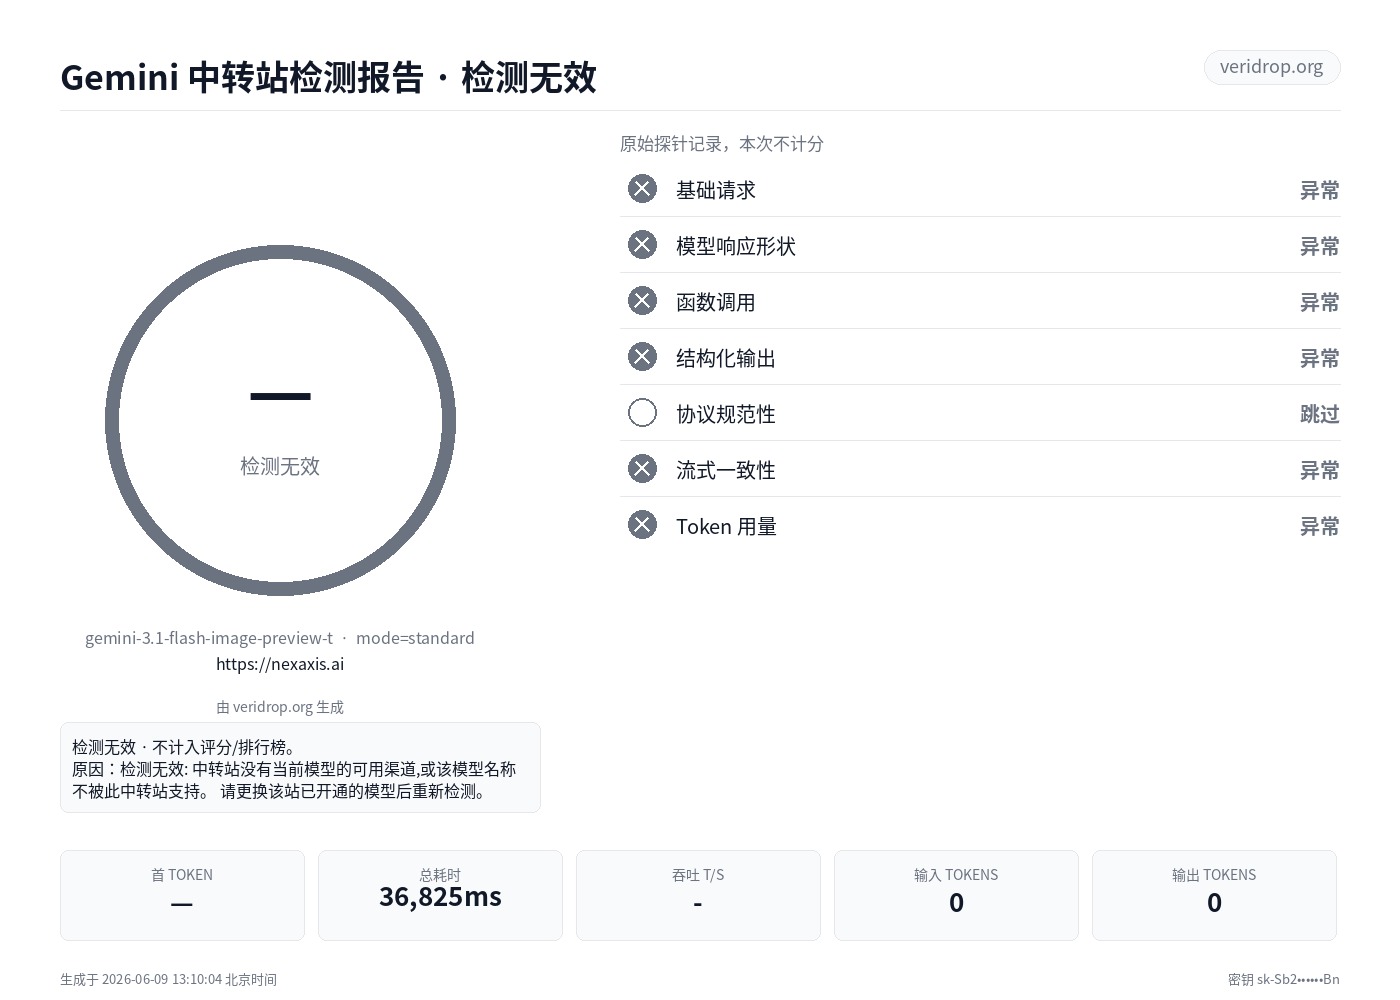Click the 首 TOKEN stat card
The height and width of the screenshot is (1000, 1400).
(182, 895)
